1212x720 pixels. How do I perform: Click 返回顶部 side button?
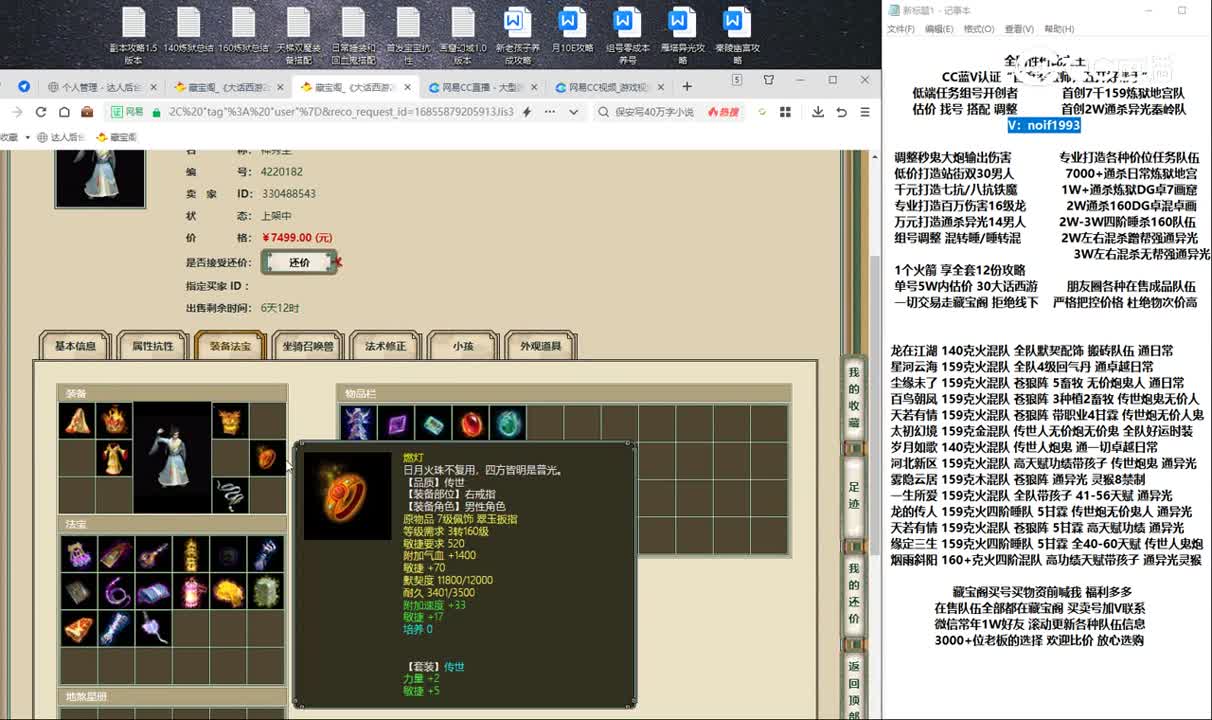[x=853, y=688]
